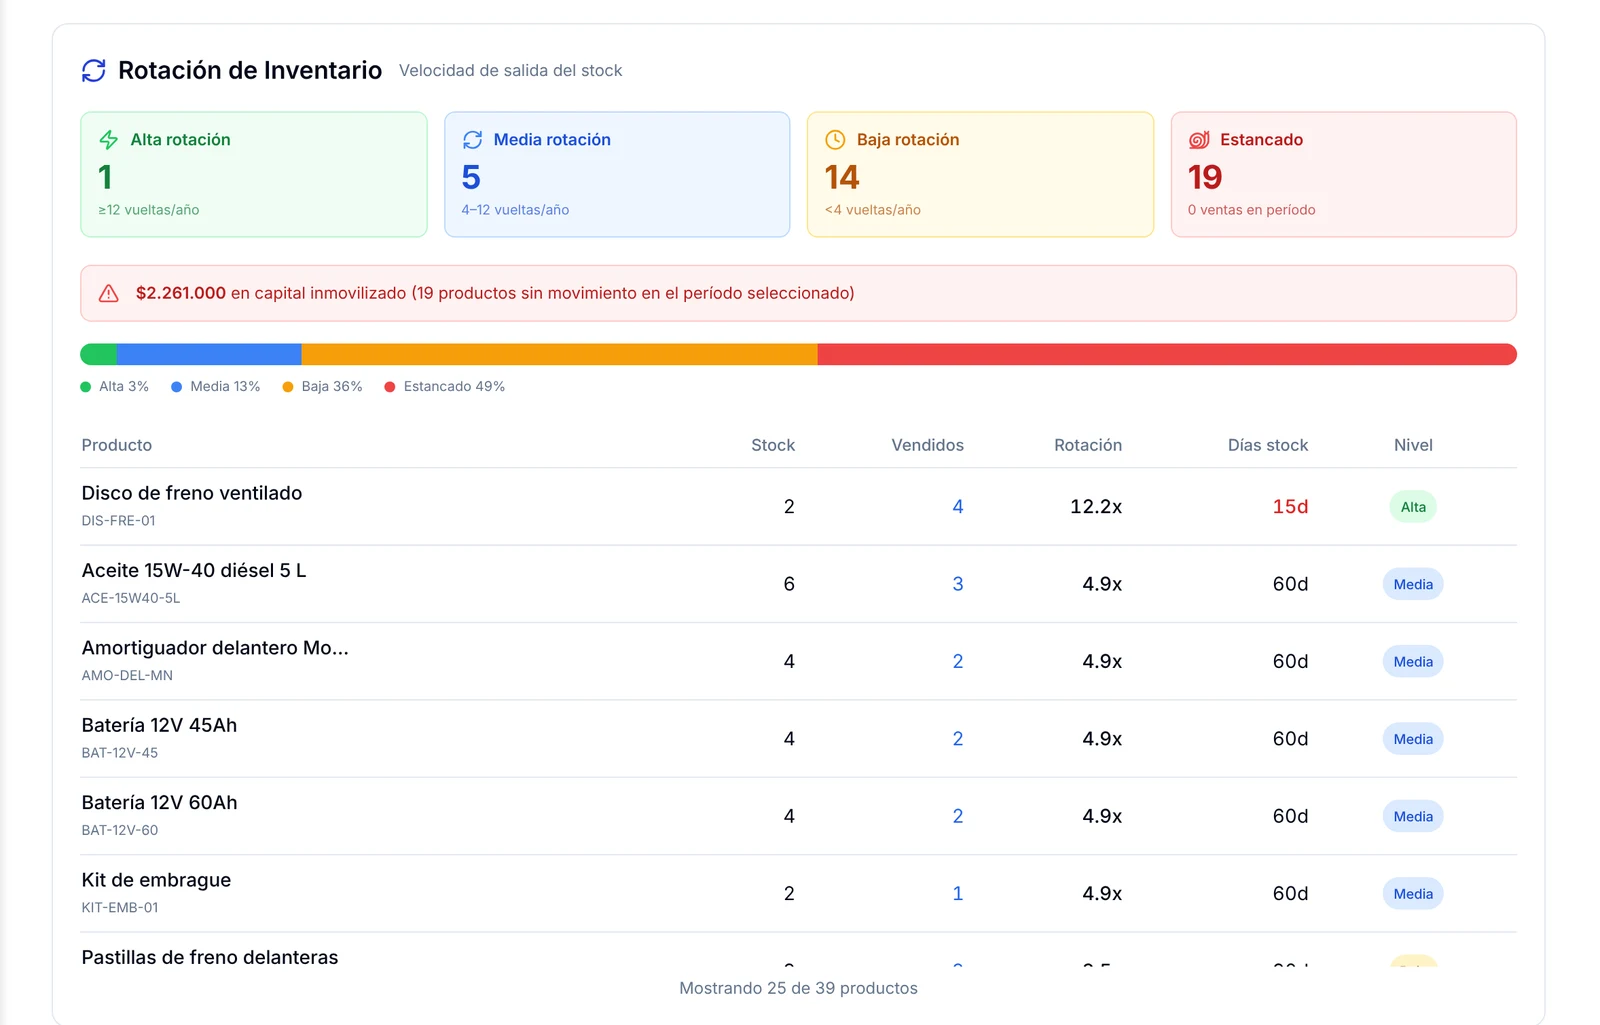Click the SKU code ACE-15W40-5L
The width and height of the screenshot is (1600, 1025).
131,598
